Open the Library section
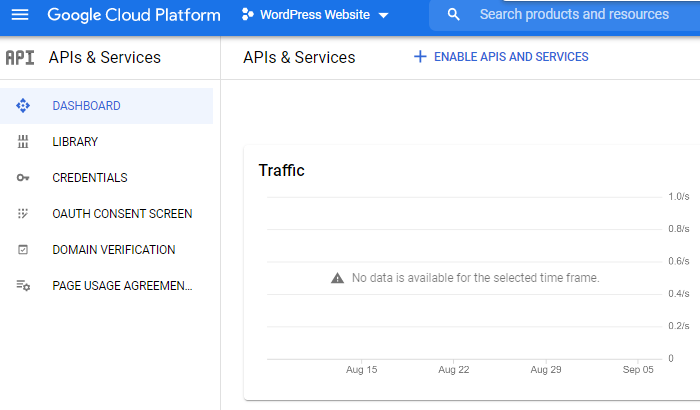Image resolution: width=700 pixels, height=410 pixels. [107, 142]
